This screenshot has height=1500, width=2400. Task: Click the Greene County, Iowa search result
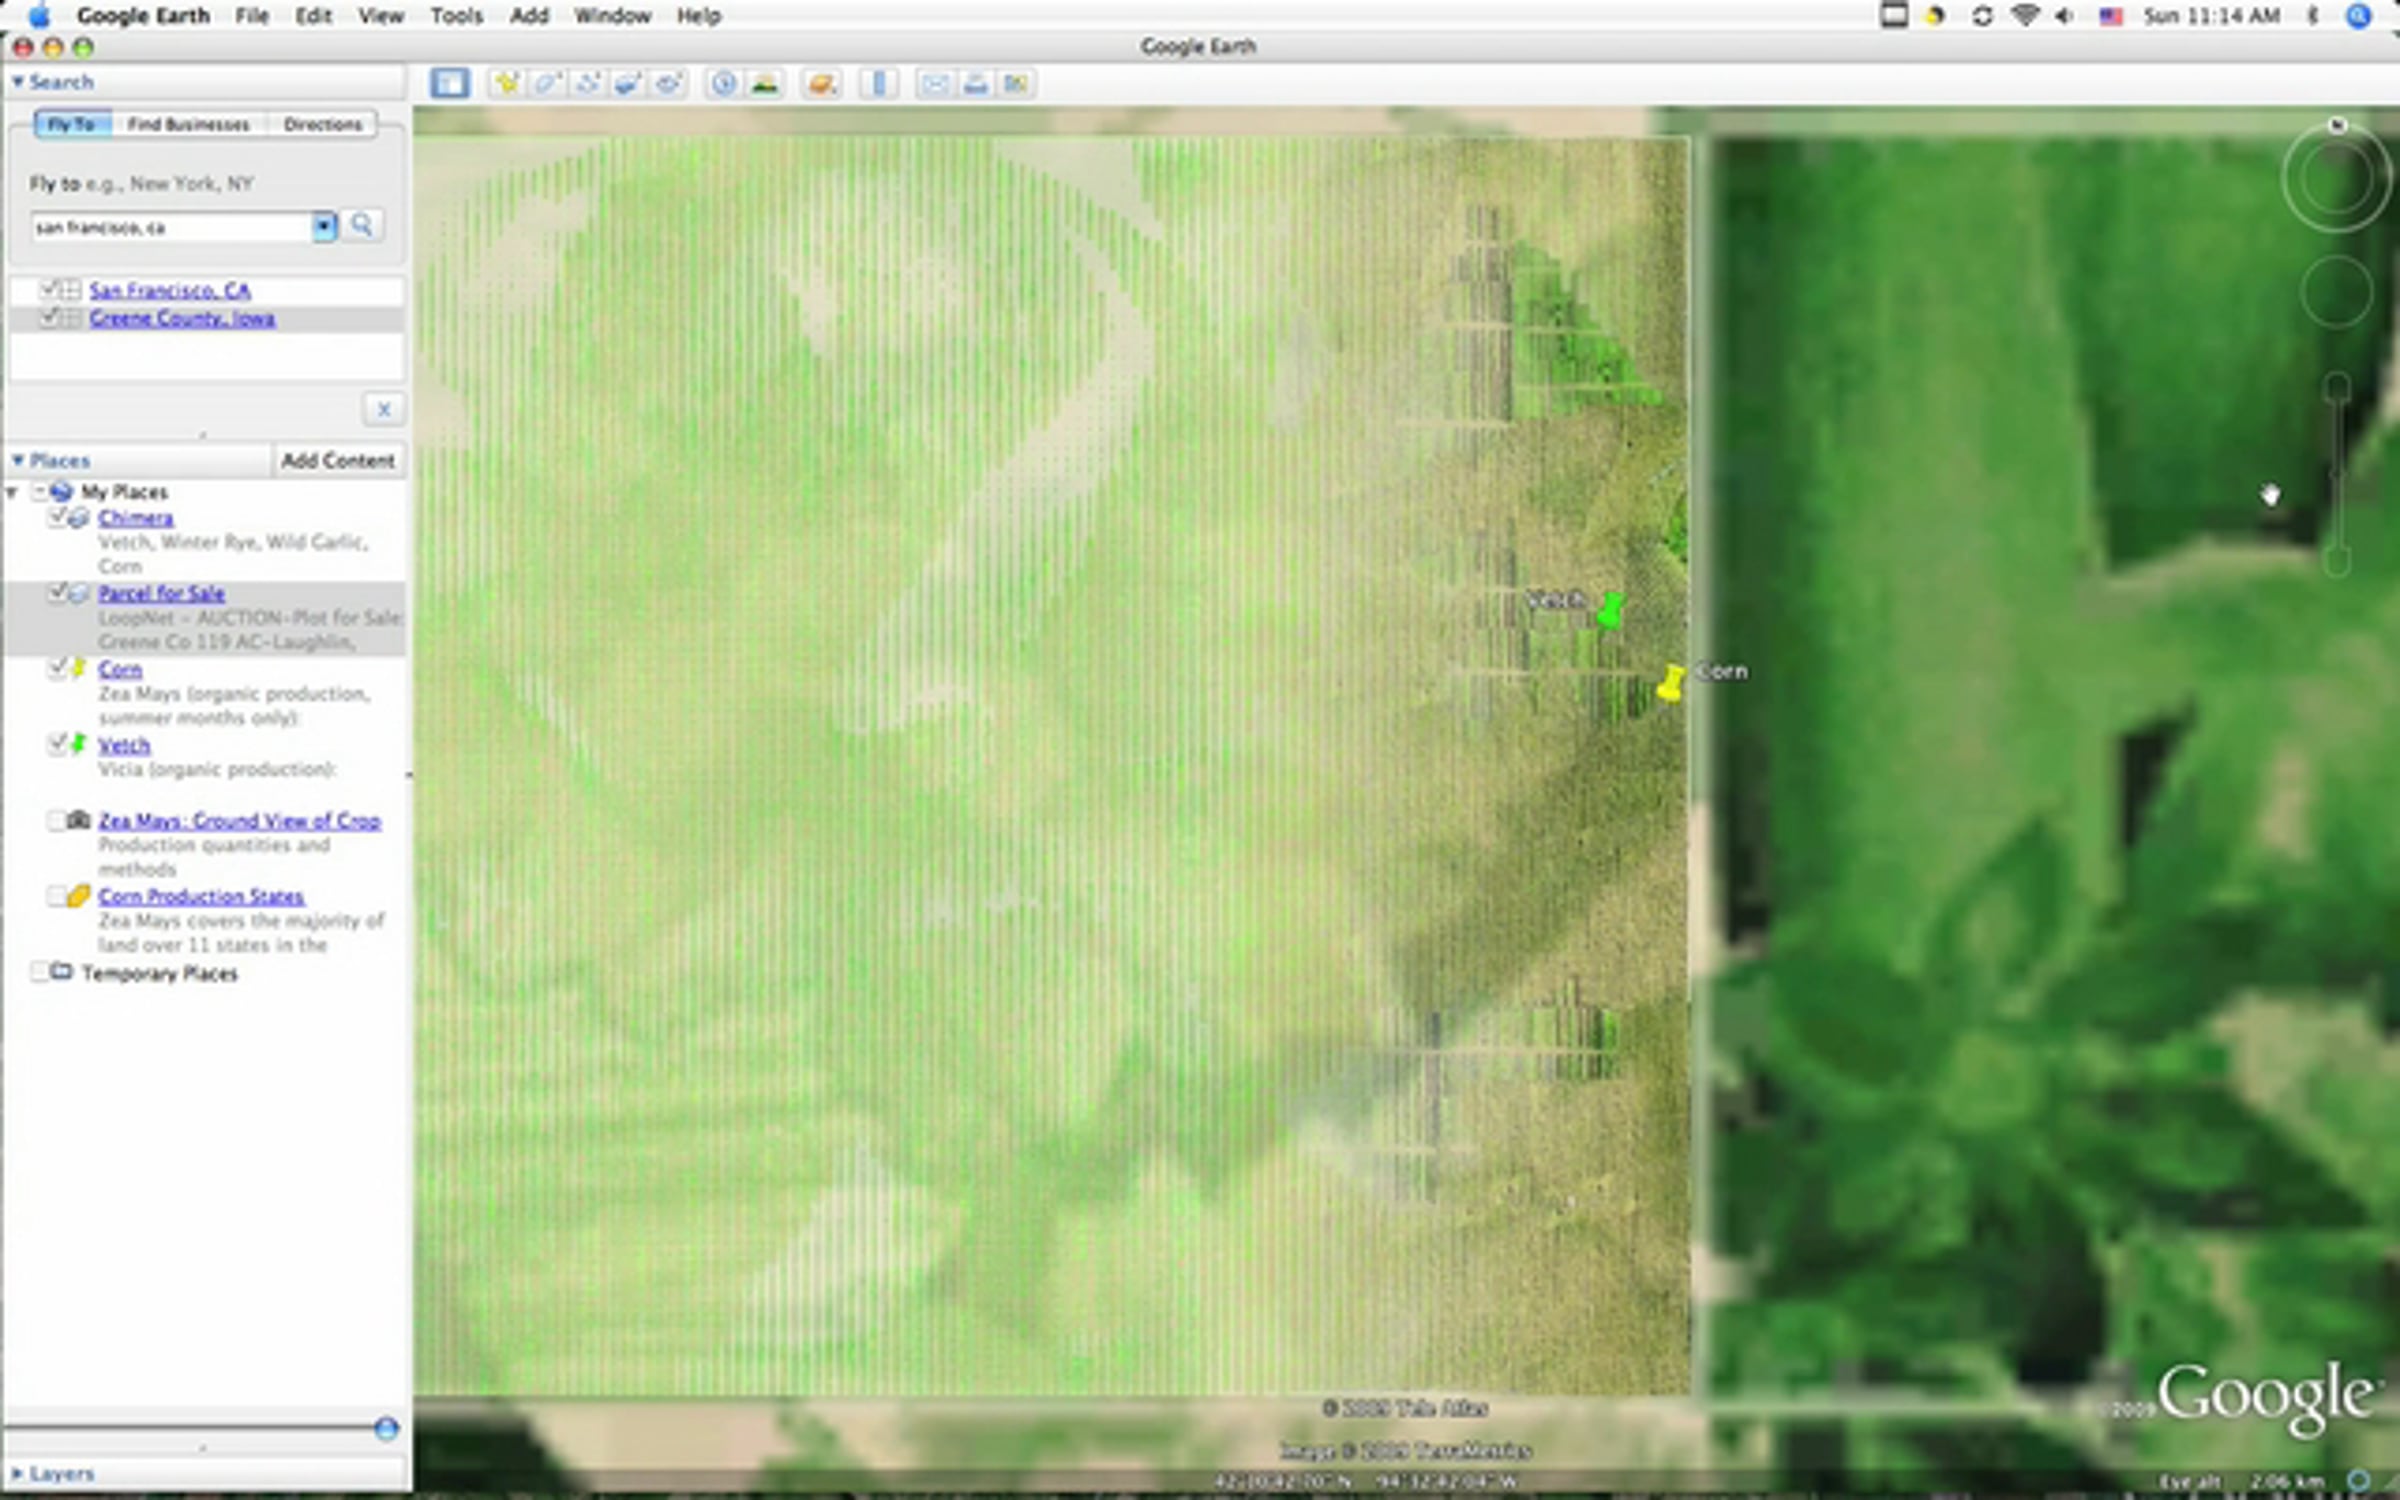(x=182, y=318)
